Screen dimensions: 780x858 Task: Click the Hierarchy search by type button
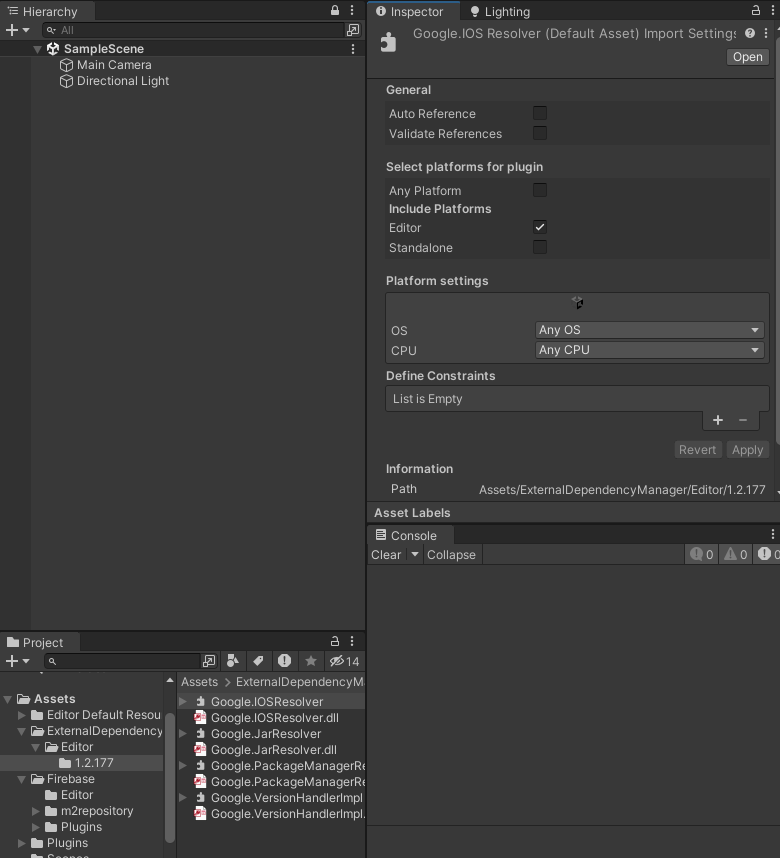click(354, 30)
